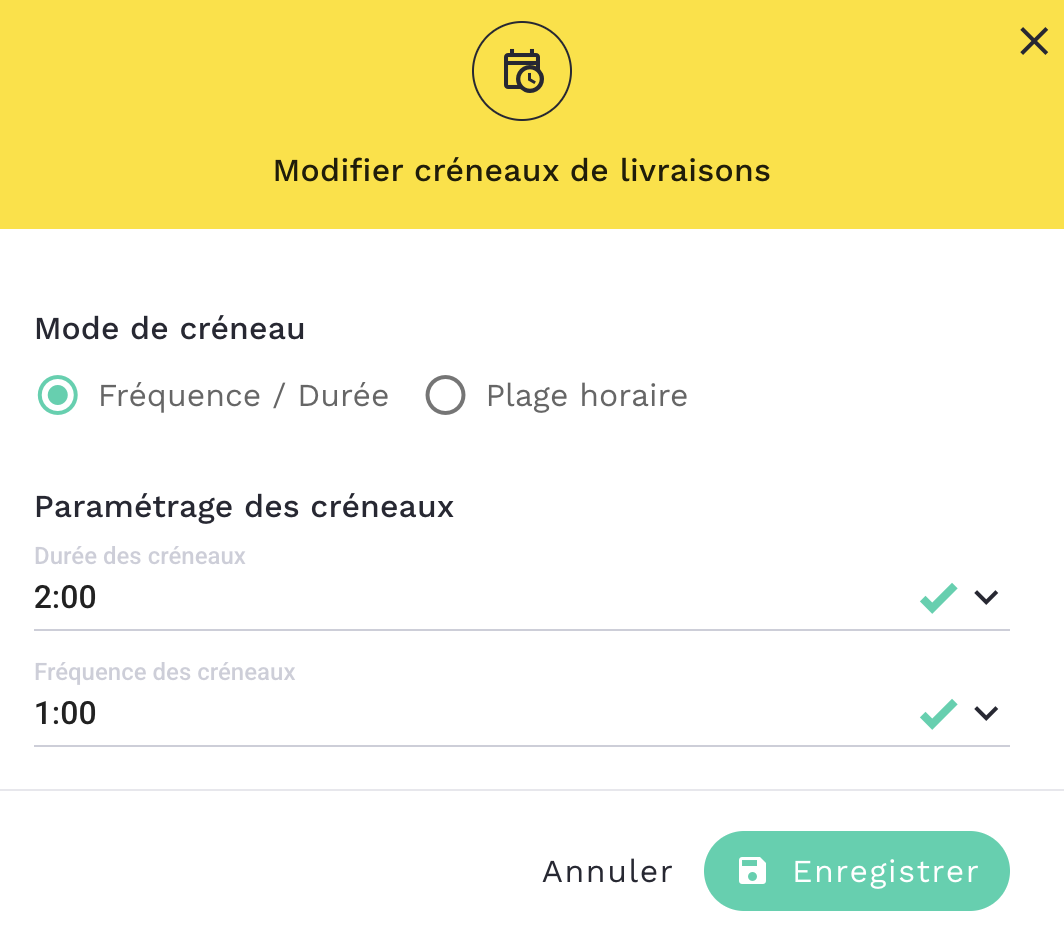Click the Durée des créneaux field label
This screenshot has height=946, width=1064.
pyautogui.click(x=140, y=556)
